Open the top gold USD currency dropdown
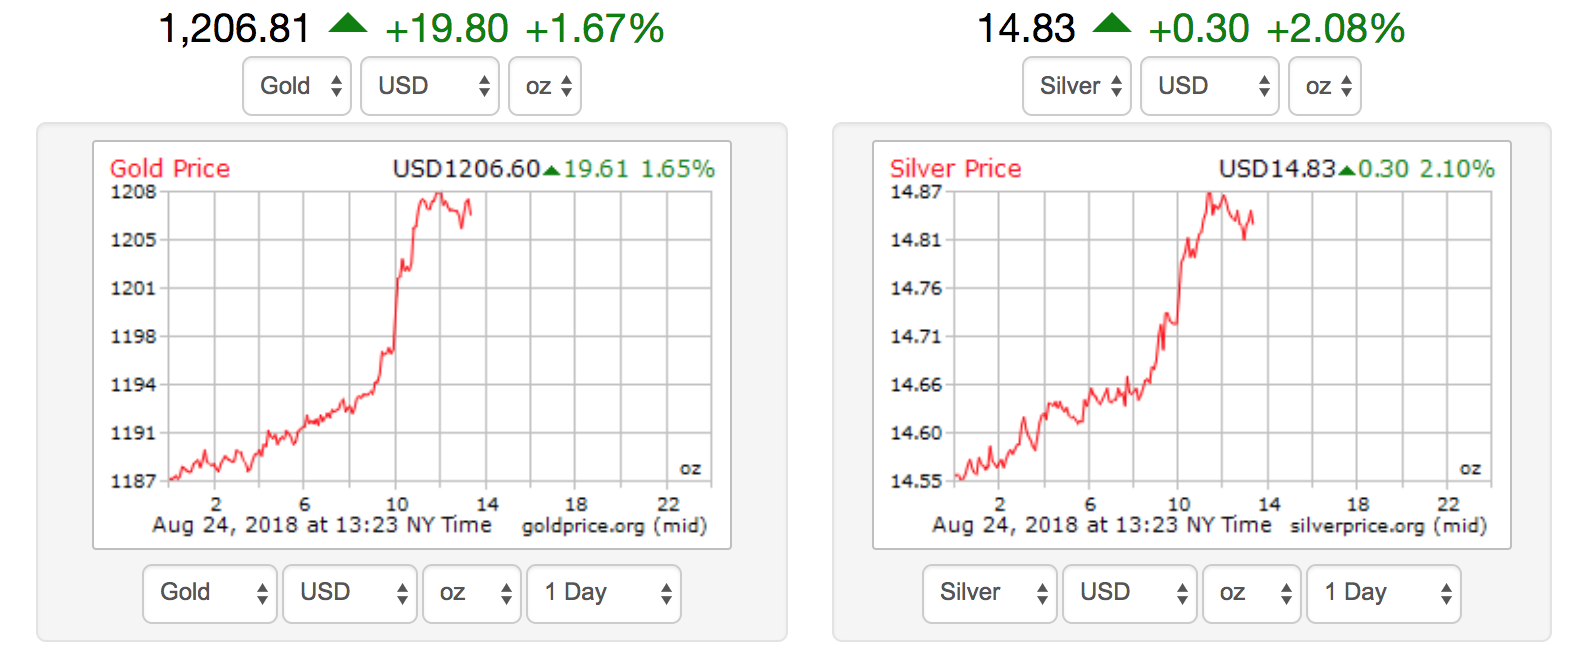The image size is (1578, 650). 429,86
